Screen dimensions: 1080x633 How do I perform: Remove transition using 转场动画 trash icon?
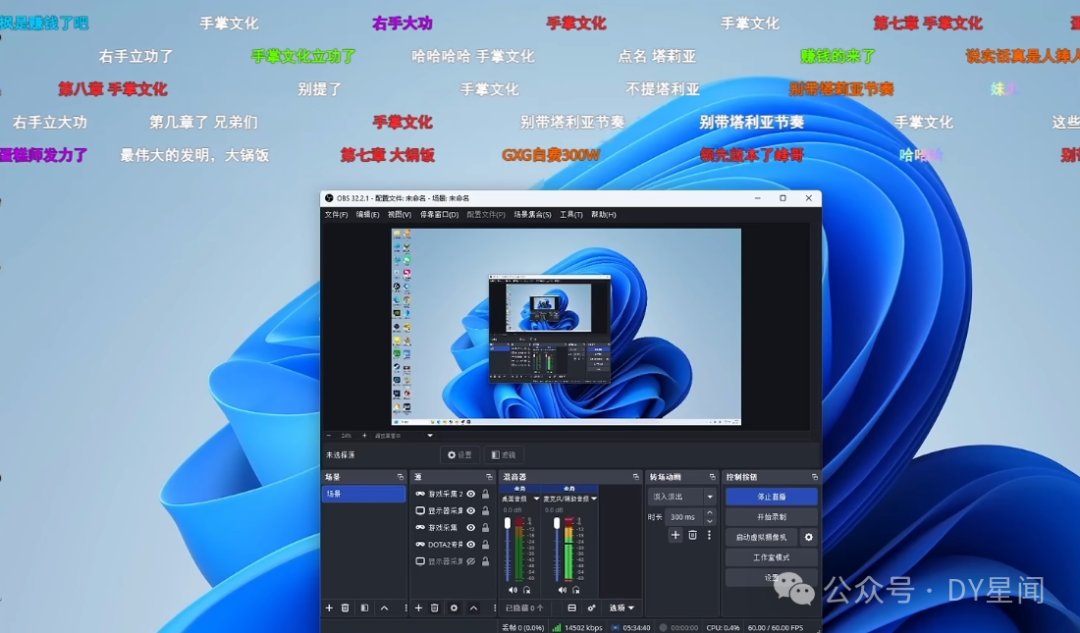[x=692, y=535]
